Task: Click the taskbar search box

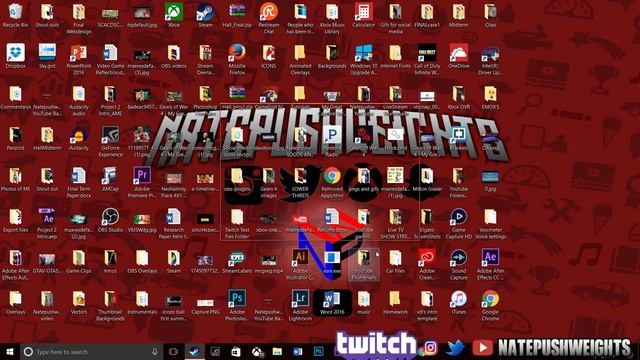Action: (x=91, y=351)
